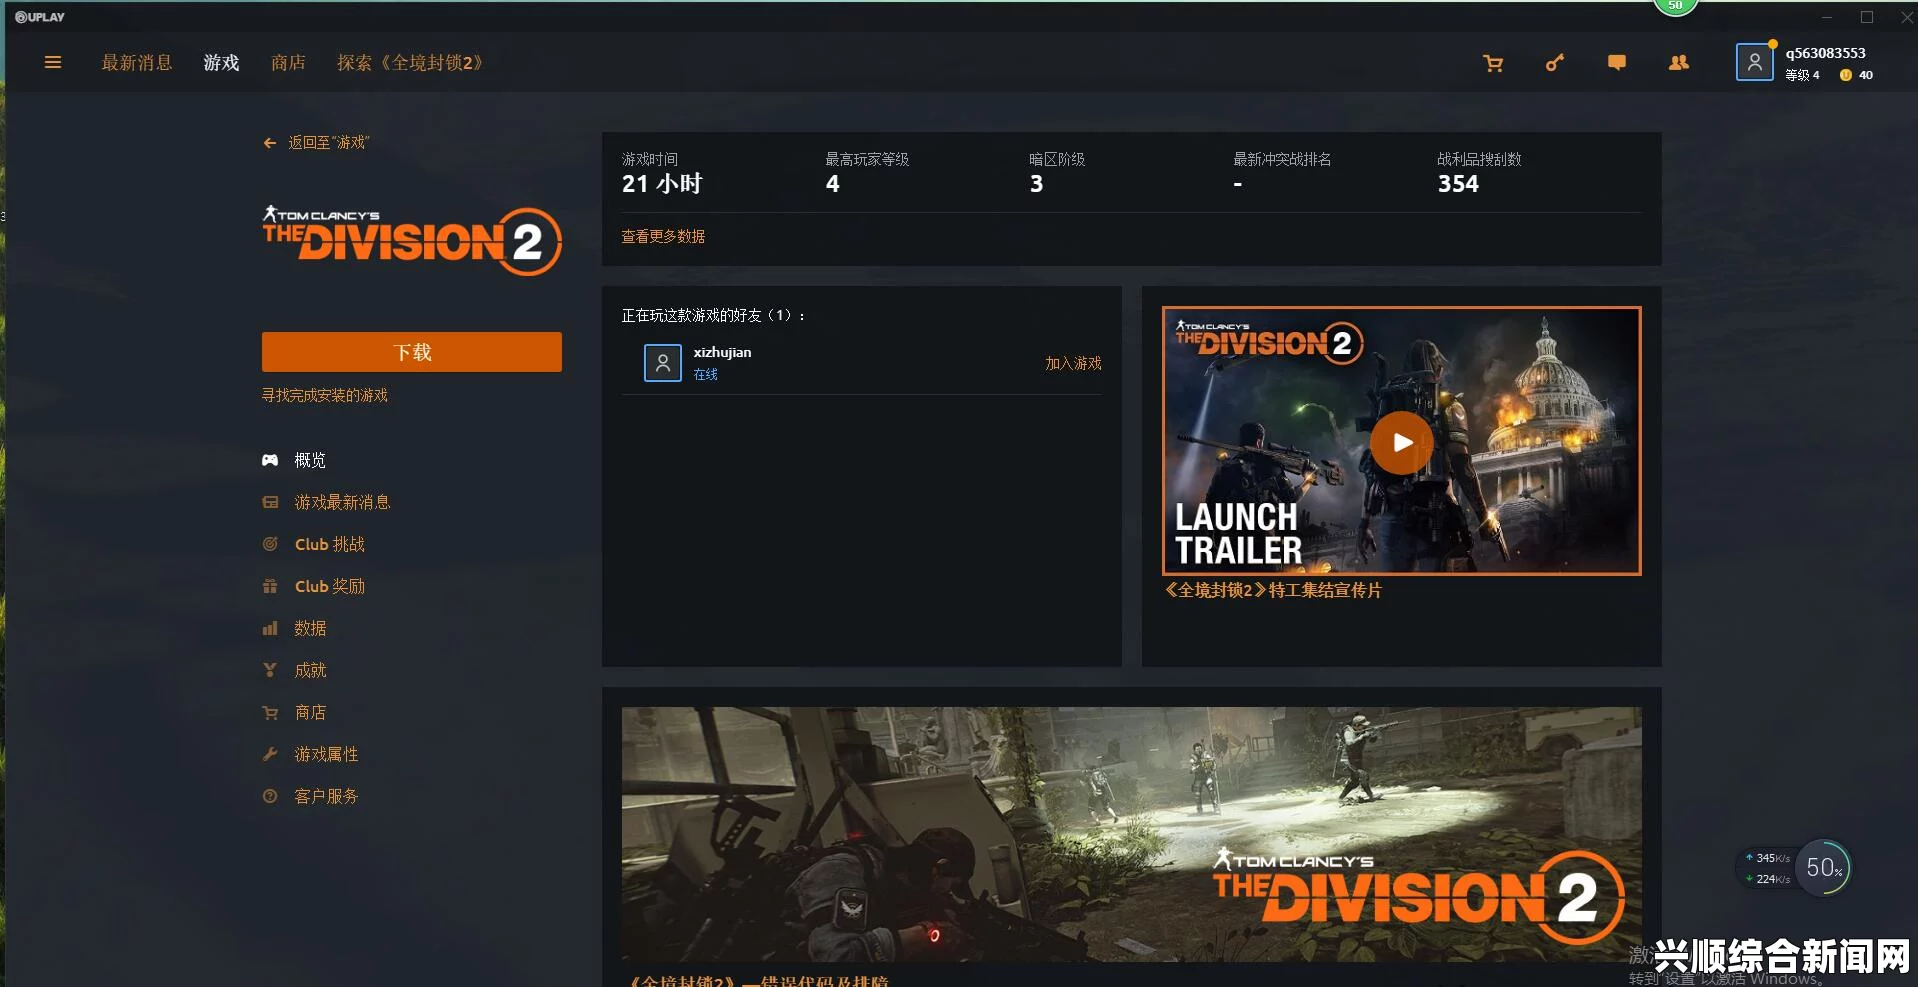Select Club 挑战 in the sidebar
1918x987 pixels.
[330, 544]
